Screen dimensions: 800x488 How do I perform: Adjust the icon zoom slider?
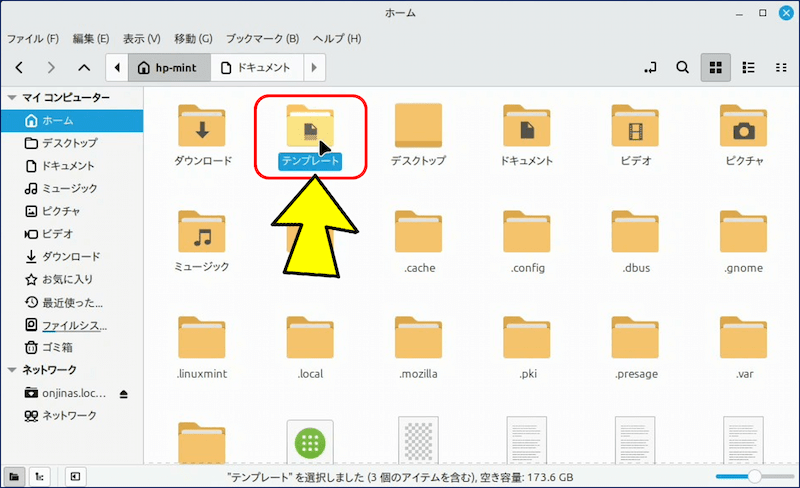(x=755, y=476)
